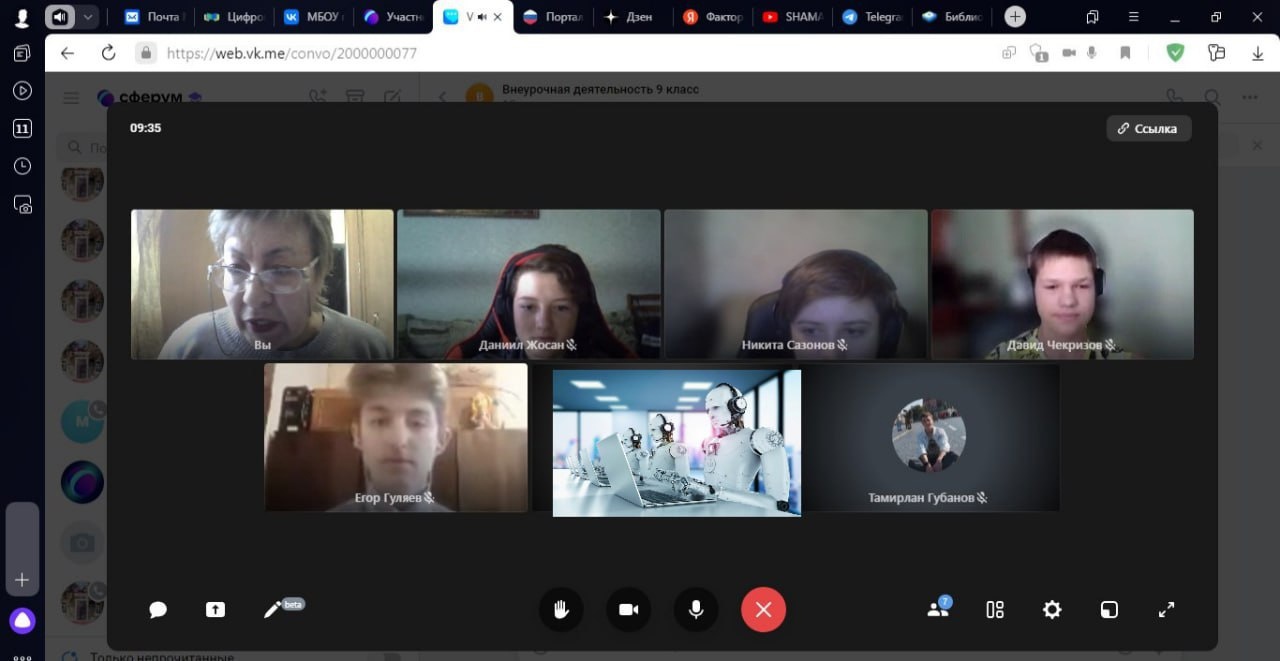Open the Внеурочная деятельность 9 класс chat title
Screen dimensions: 1280x661
click(600, 89)
